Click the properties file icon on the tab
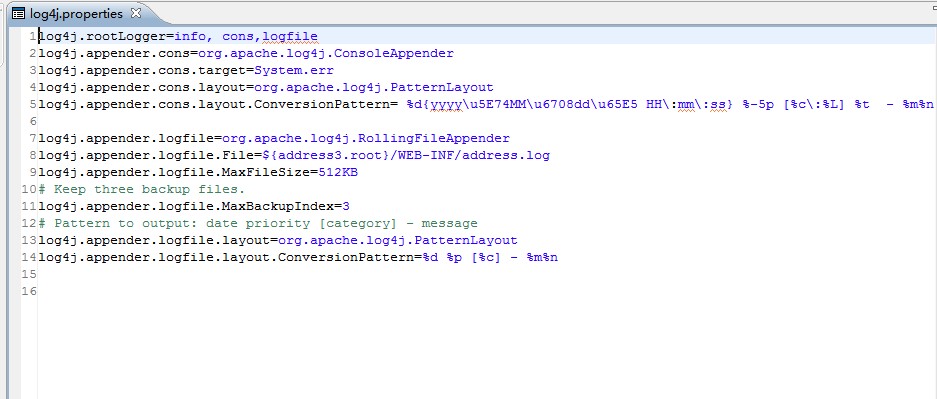The height and width of the screenshot is (399, 937). (18, 13)
